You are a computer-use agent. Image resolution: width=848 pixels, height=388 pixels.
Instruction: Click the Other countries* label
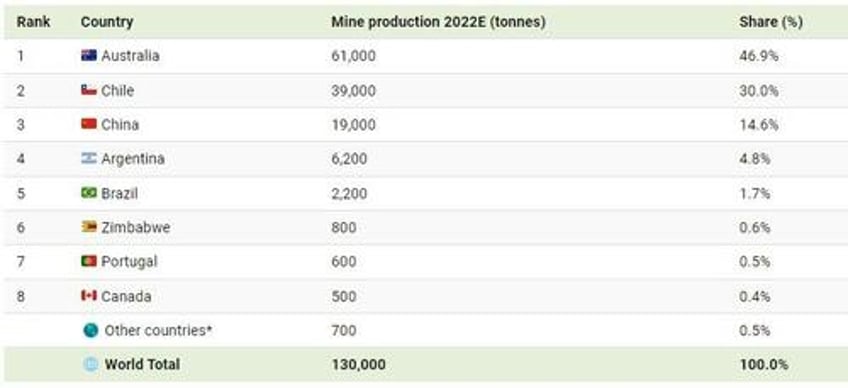pyautogui.click(x=158, y=330)
